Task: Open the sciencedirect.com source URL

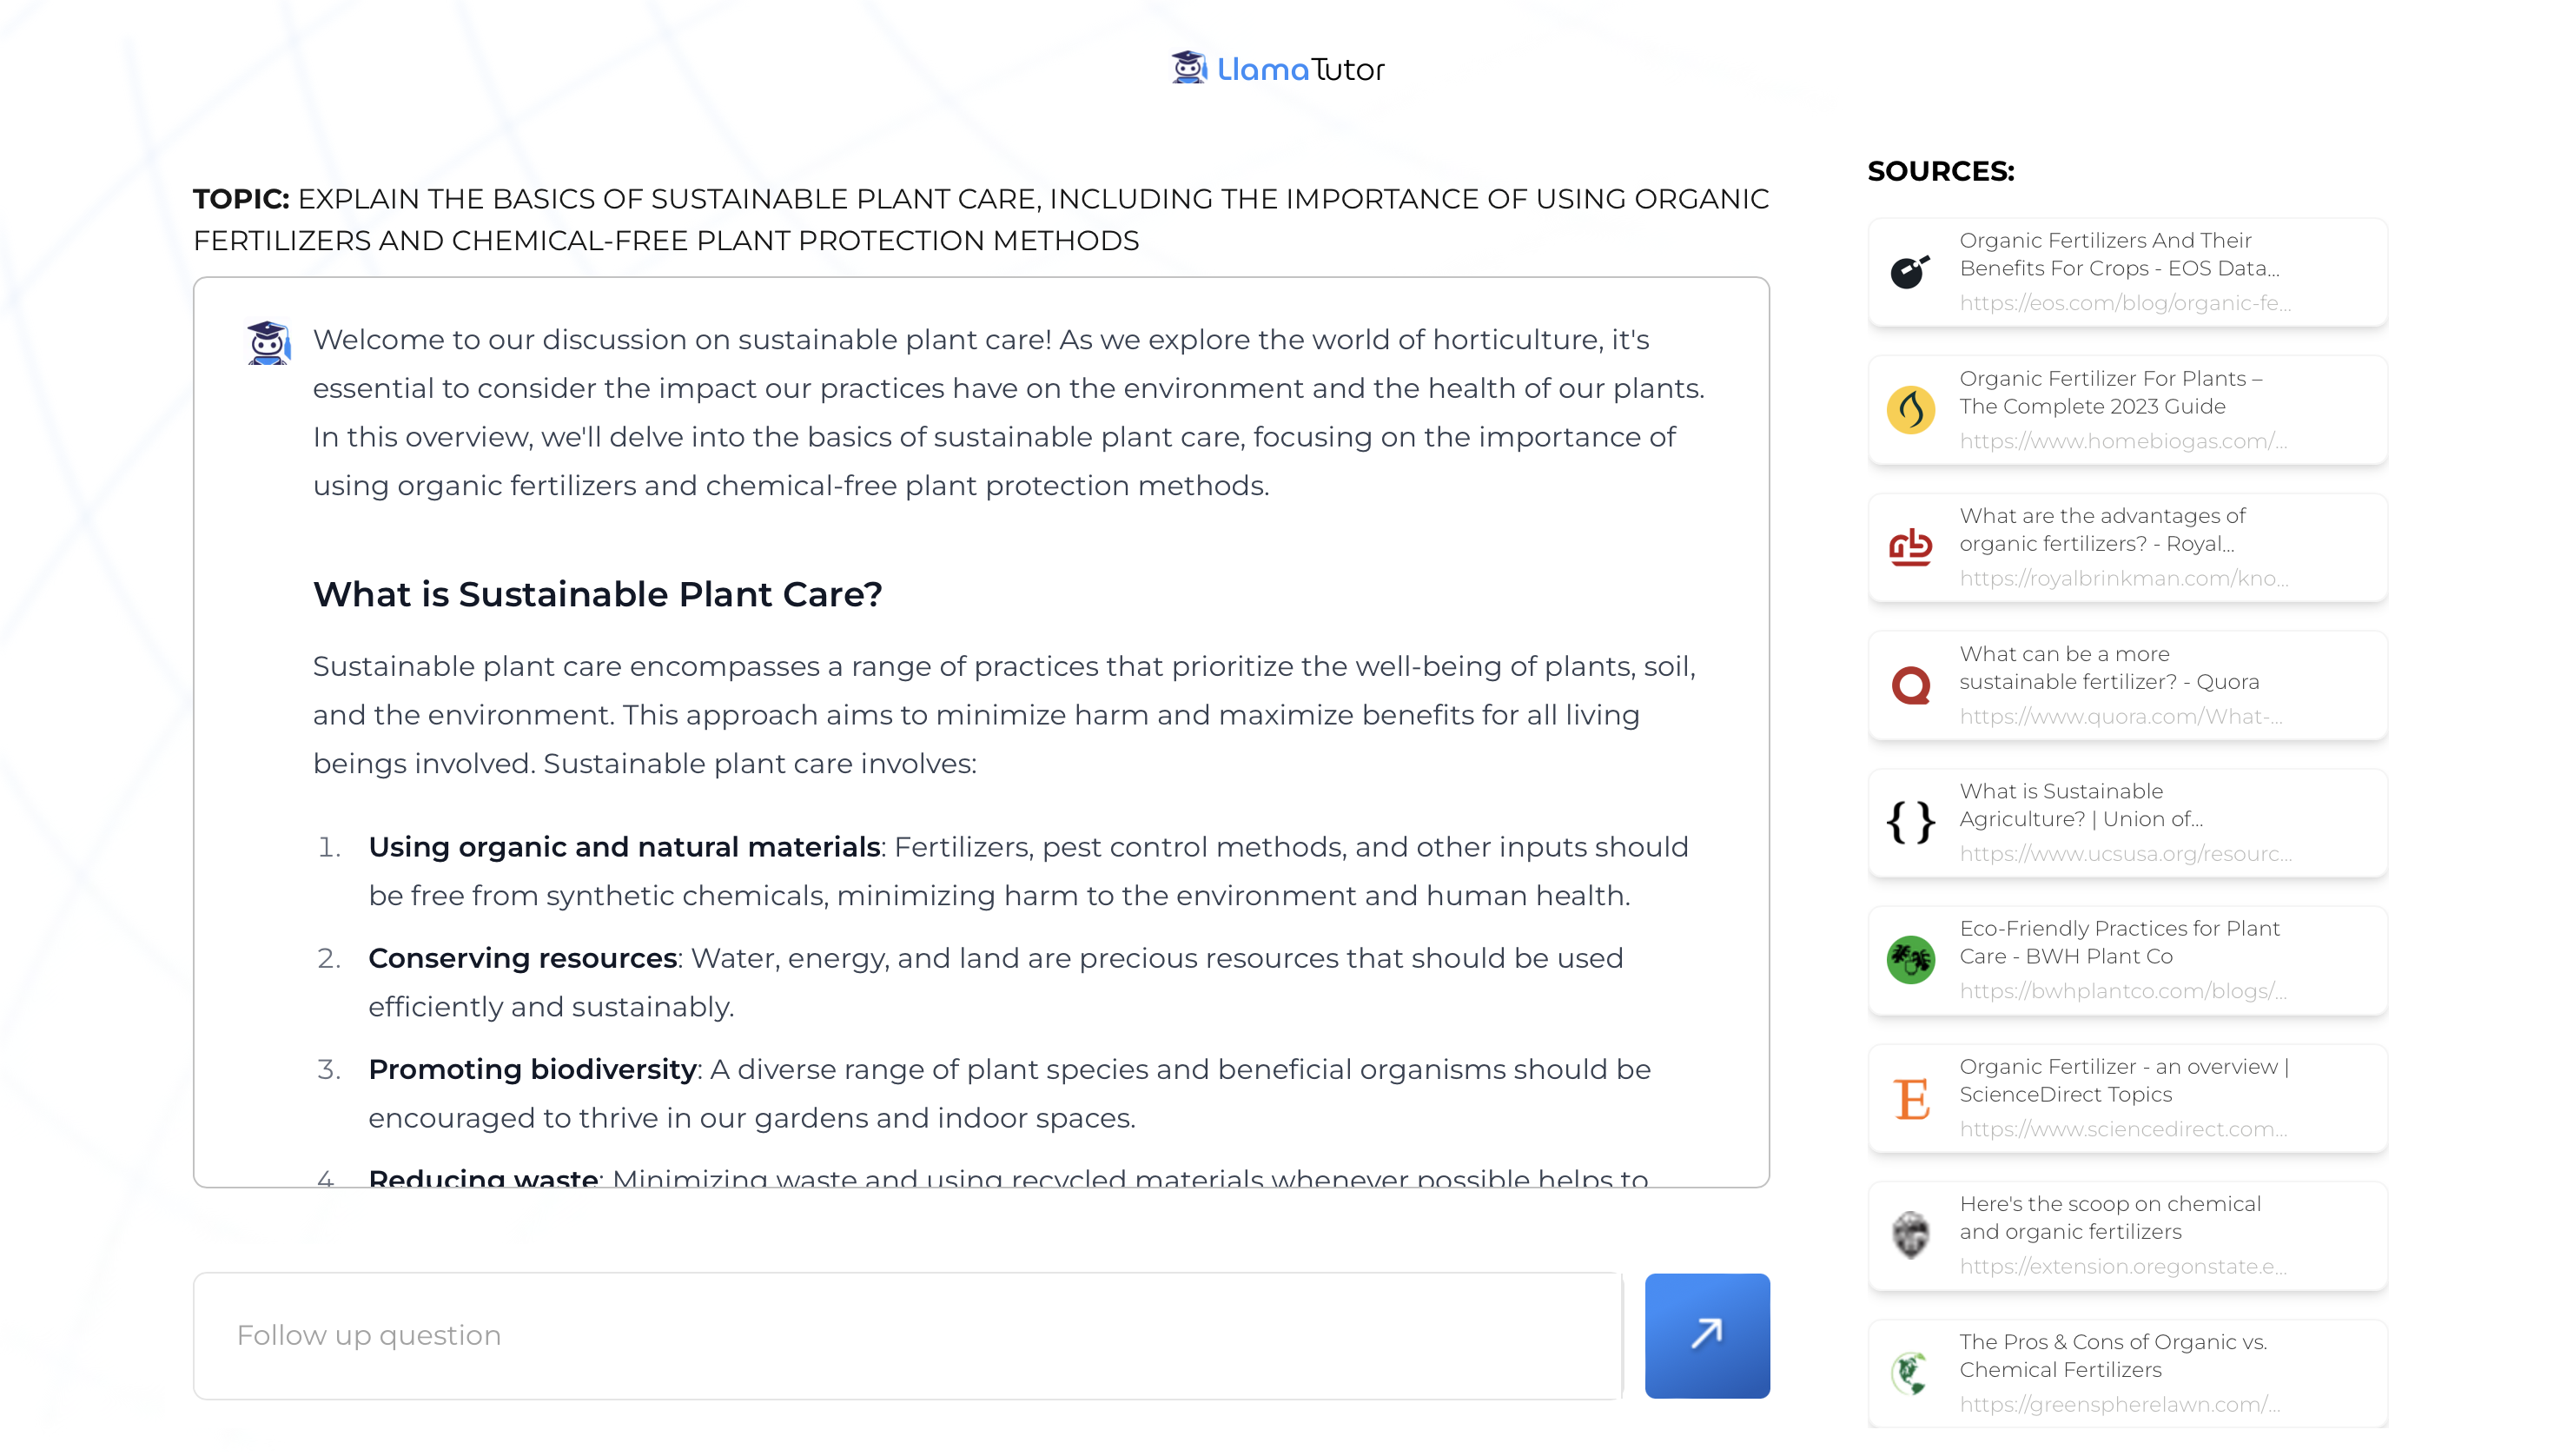Action: (x=2122, y=1129)
